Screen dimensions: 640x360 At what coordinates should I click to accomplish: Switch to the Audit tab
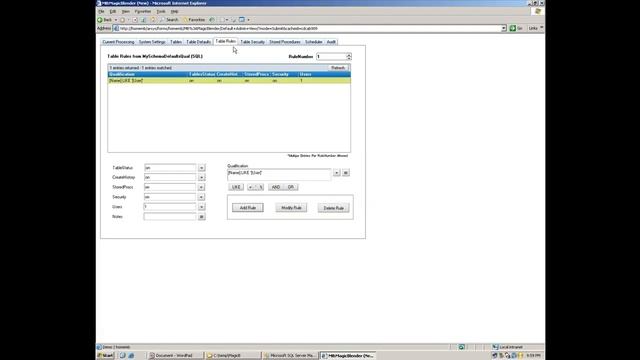(331, 42)
